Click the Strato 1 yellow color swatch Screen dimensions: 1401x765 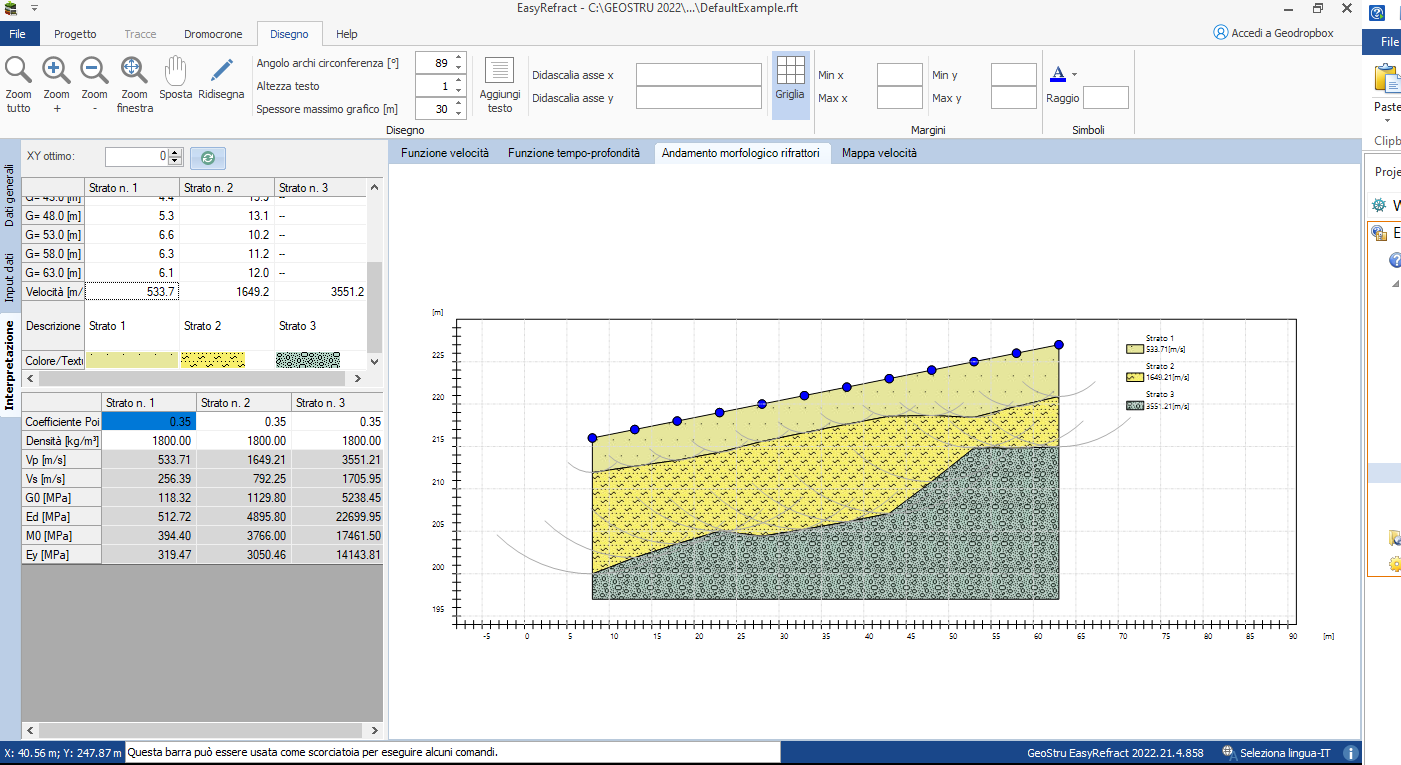tap(132, 360)
